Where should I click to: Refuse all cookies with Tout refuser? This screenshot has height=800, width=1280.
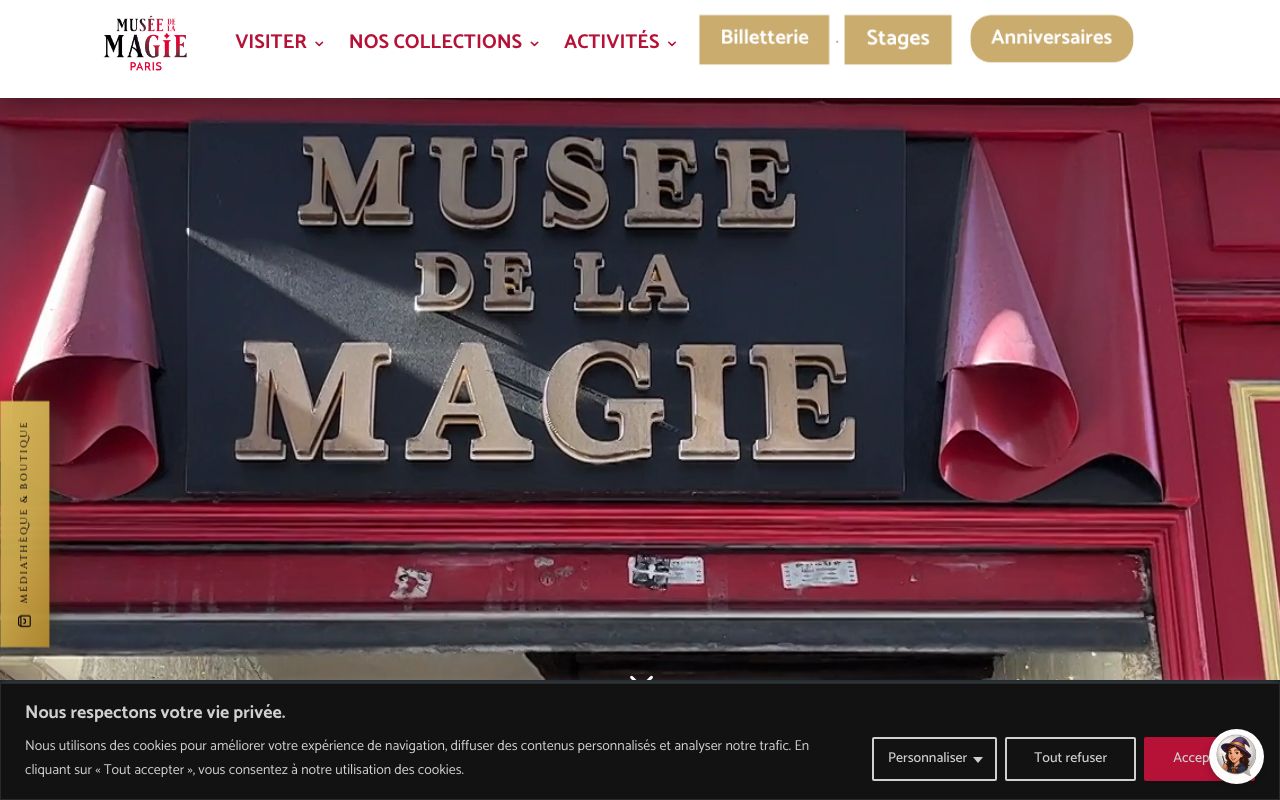click(1070, 758)
